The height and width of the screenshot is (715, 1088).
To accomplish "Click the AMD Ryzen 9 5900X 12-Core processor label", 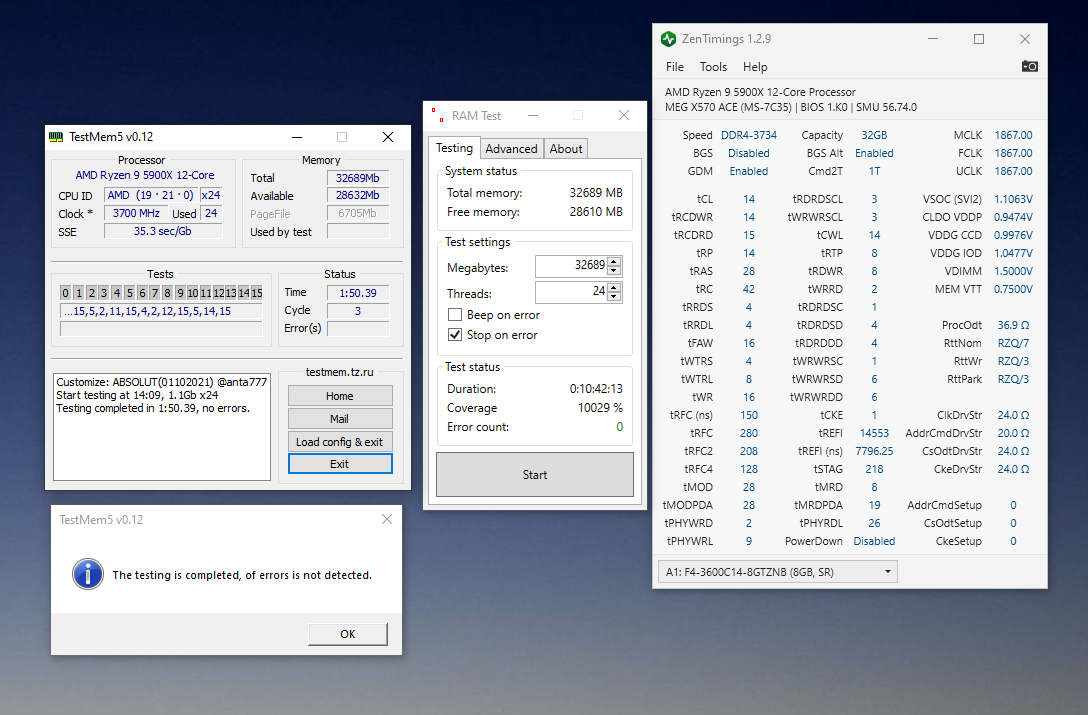I will pyautogui.click(x=144, y=175).
